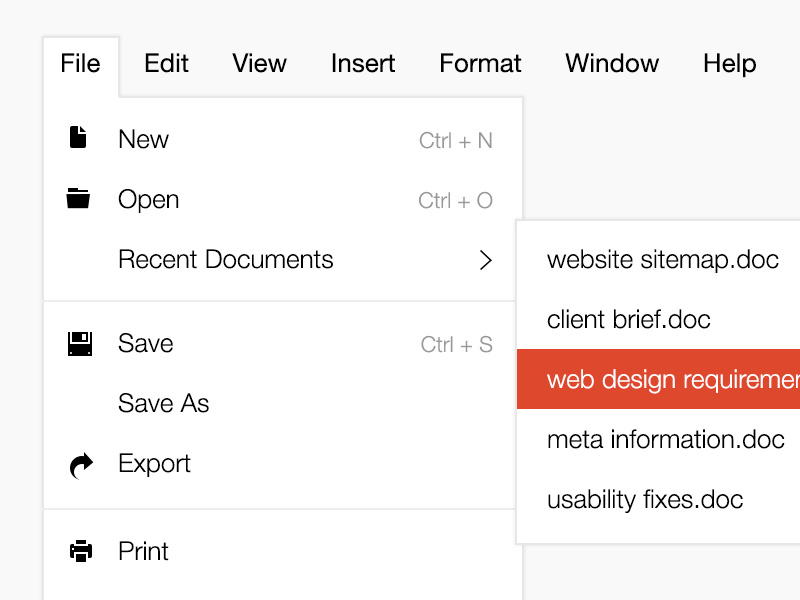Click the Open folder icon
800x600 pixels.
(x=78, y=198)
